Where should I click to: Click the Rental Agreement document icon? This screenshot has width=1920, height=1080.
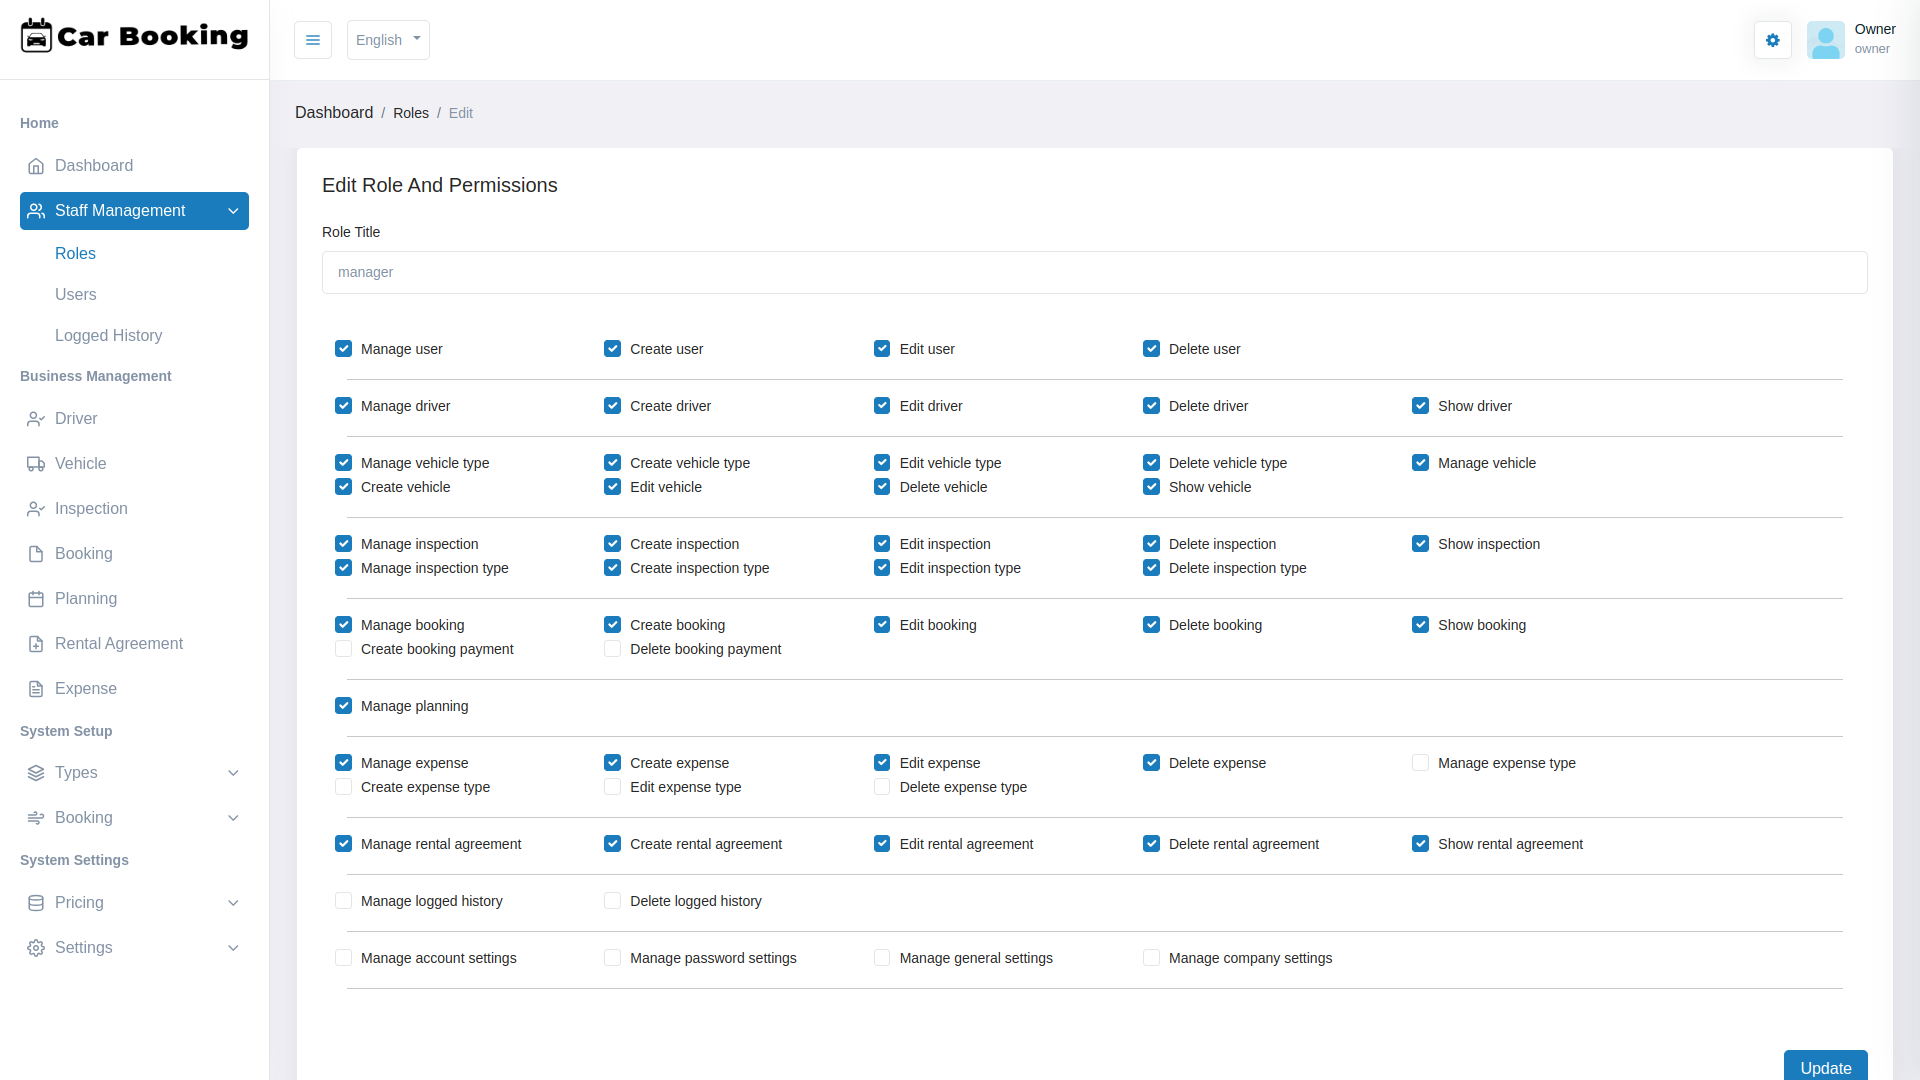pos(36,644)
